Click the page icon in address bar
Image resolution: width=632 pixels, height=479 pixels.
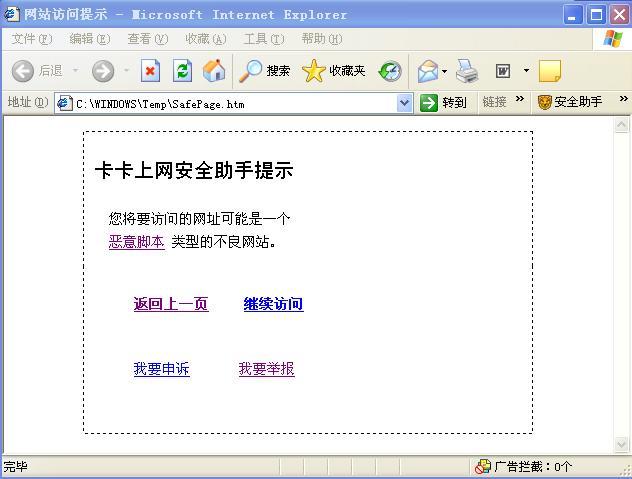point(64,103)
